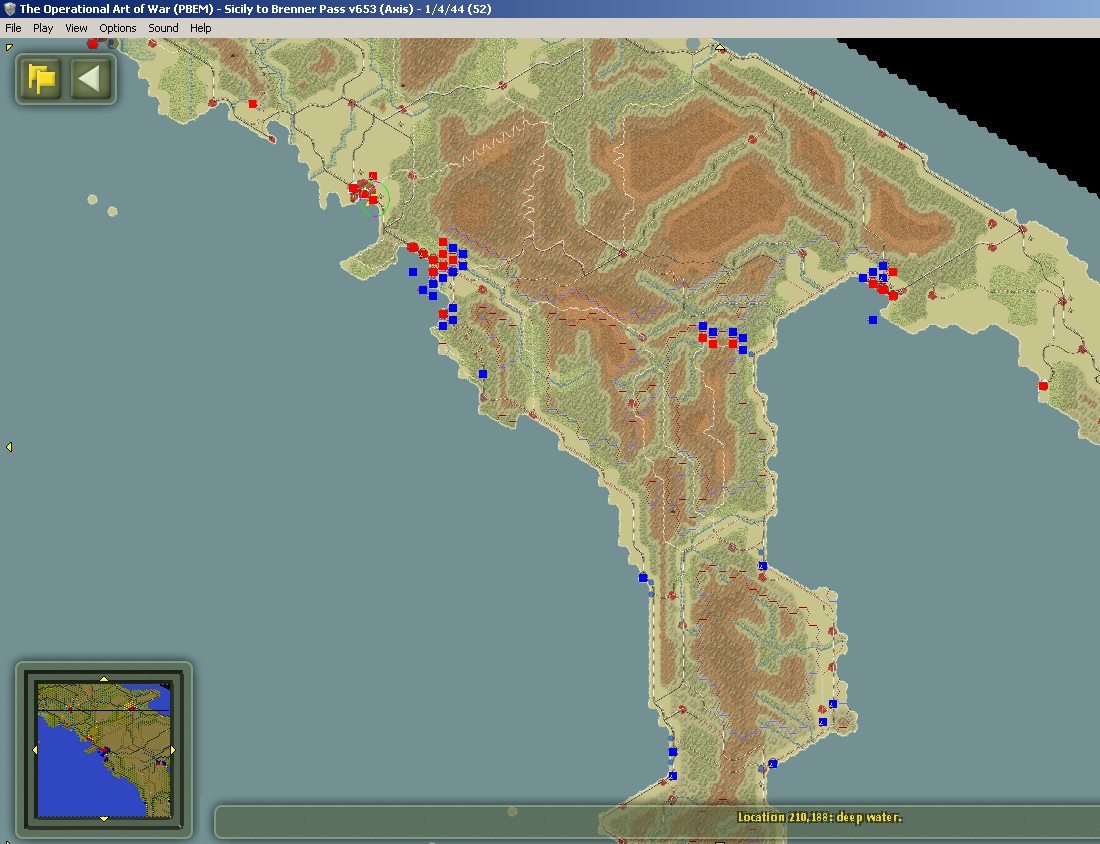Screen dimensions: 1100x844
Task: Open the File menu
Action: pyautogui.click(x=13, y=28)
